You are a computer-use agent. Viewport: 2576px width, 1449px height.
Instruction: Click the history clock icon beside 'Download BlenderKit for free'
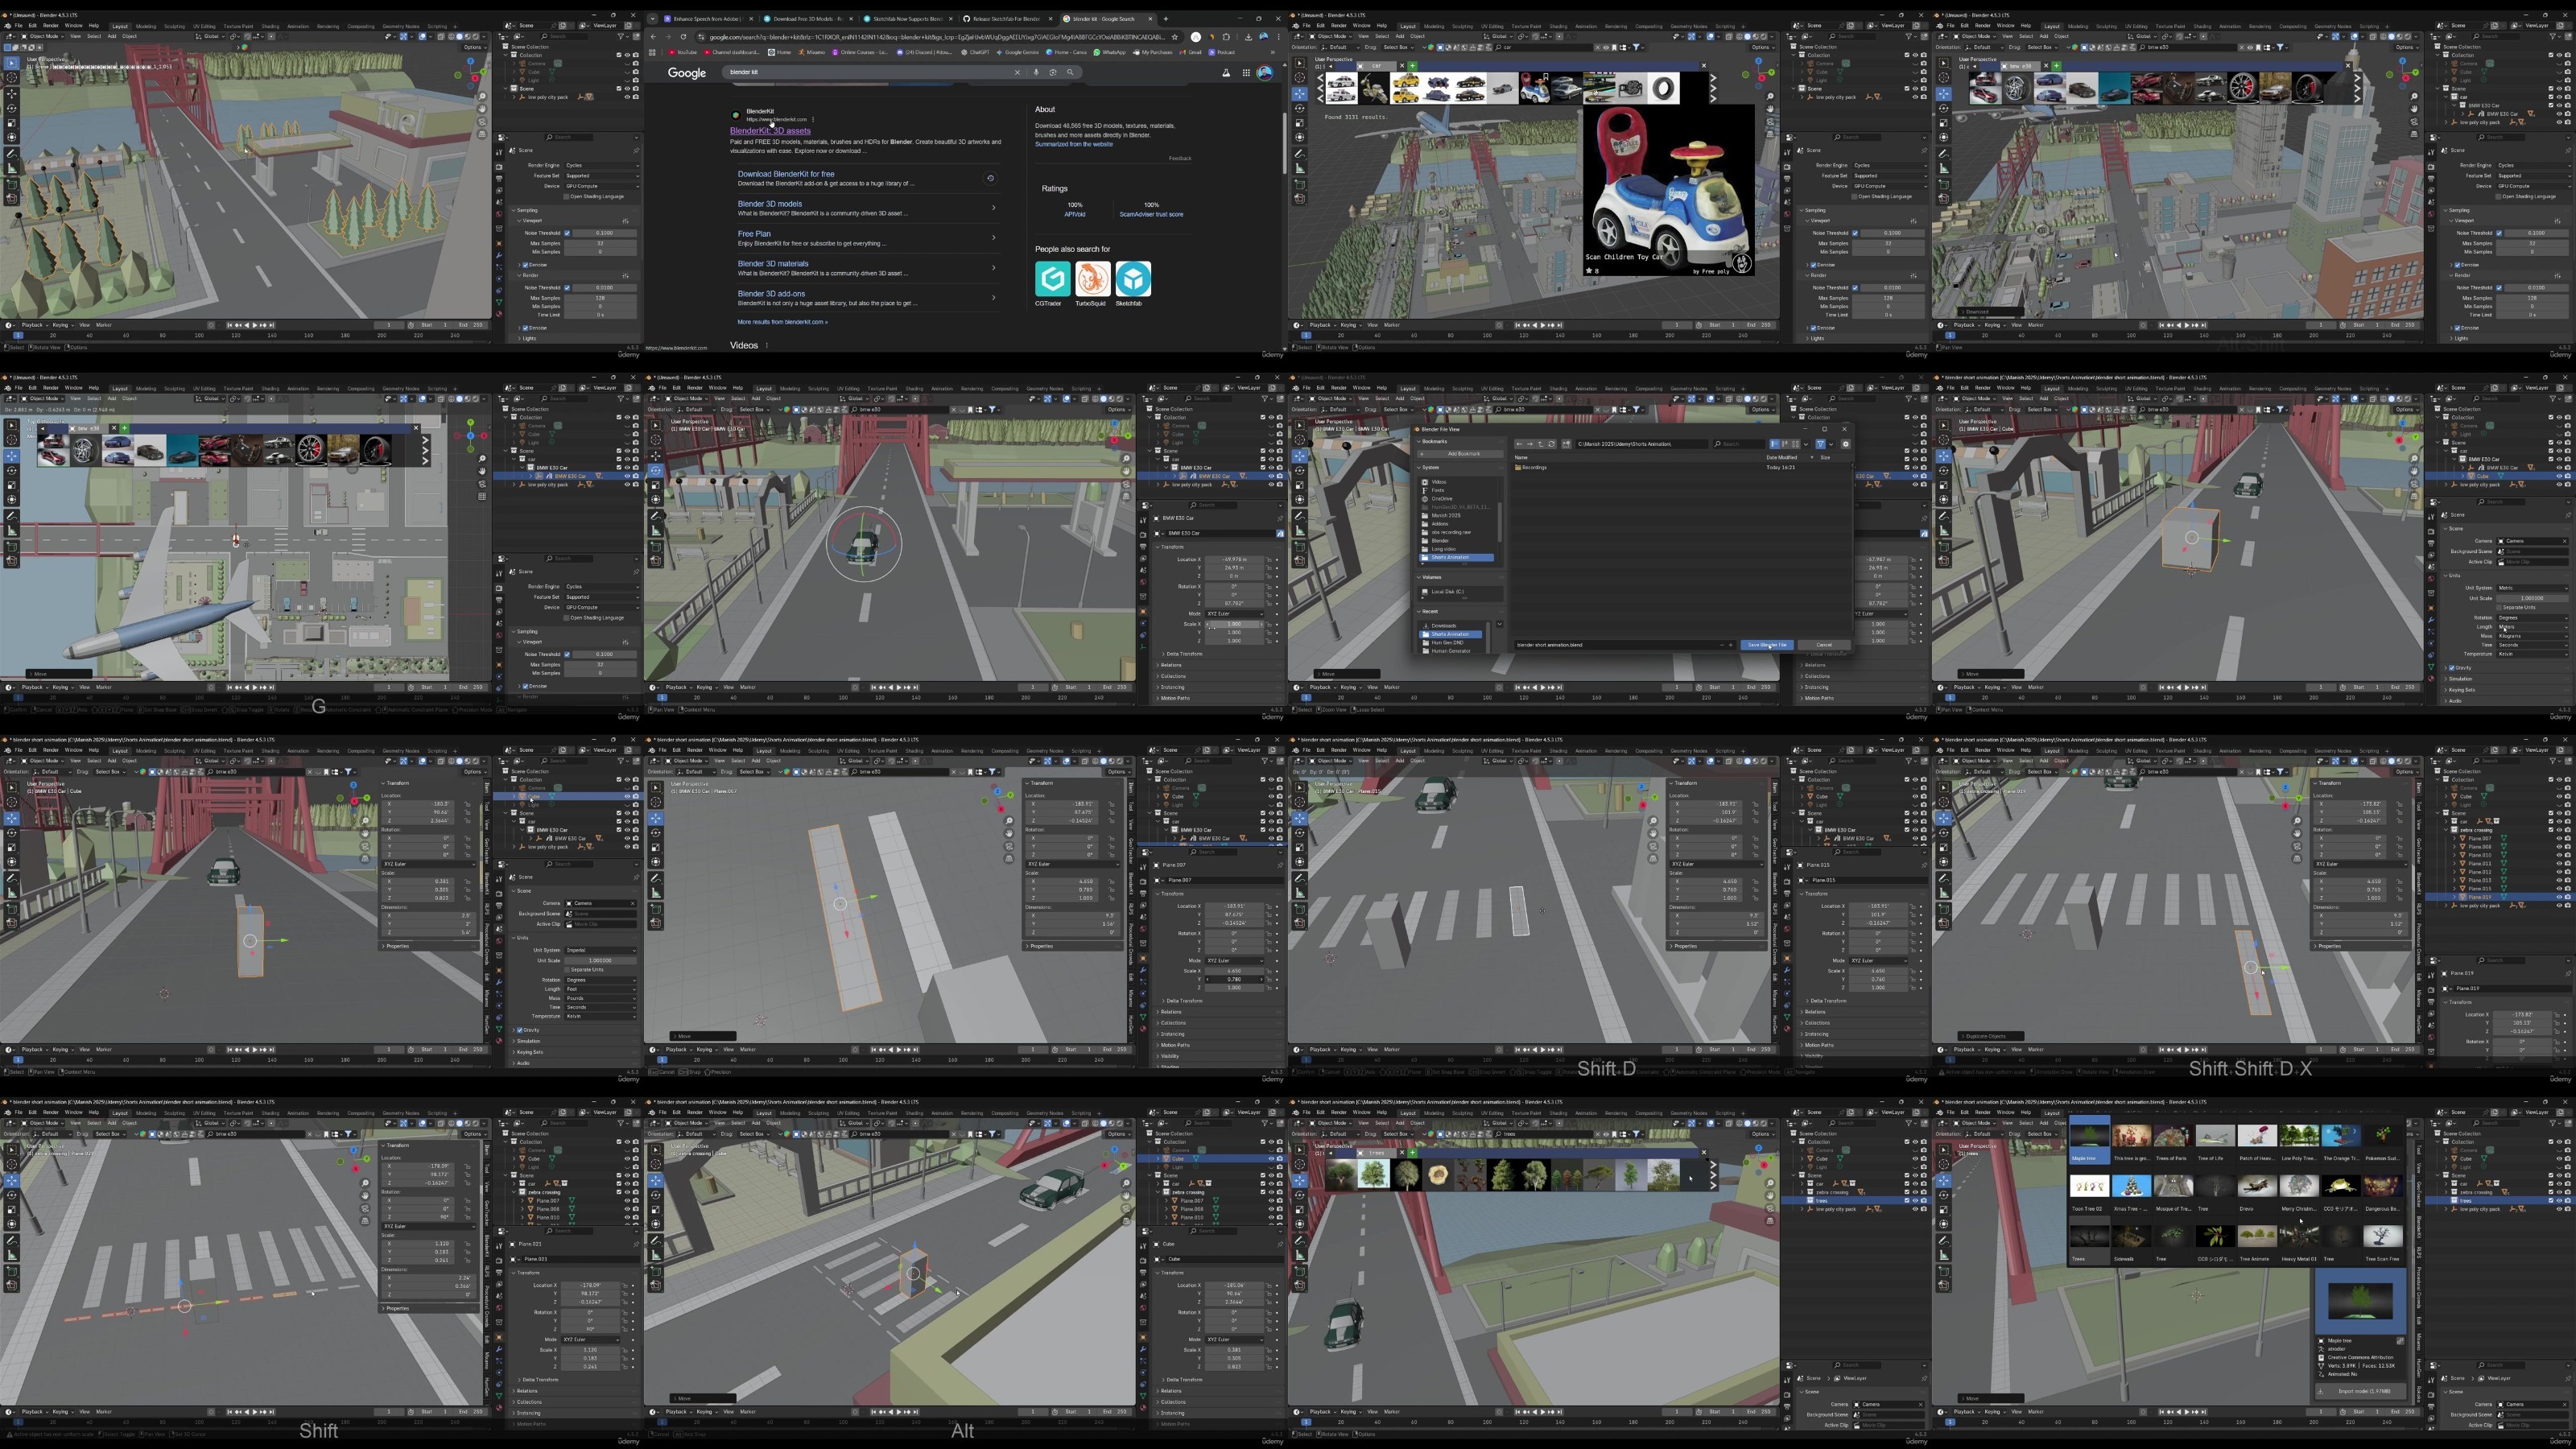pyautogui.click(x=990, y=178)
